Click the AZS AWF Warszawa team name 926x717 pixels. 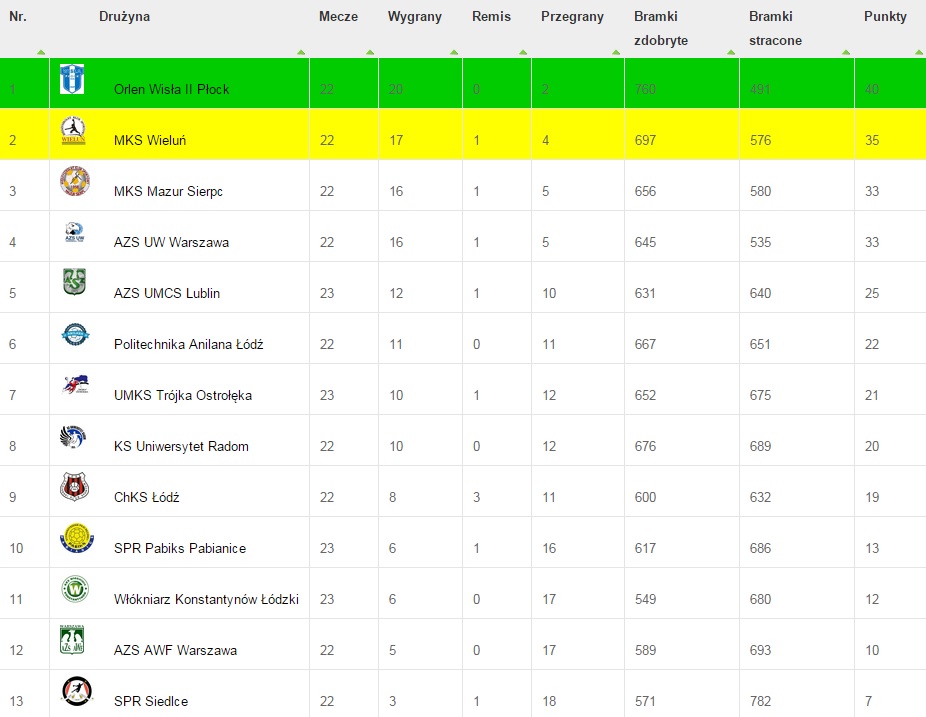[x=175, y=650]
